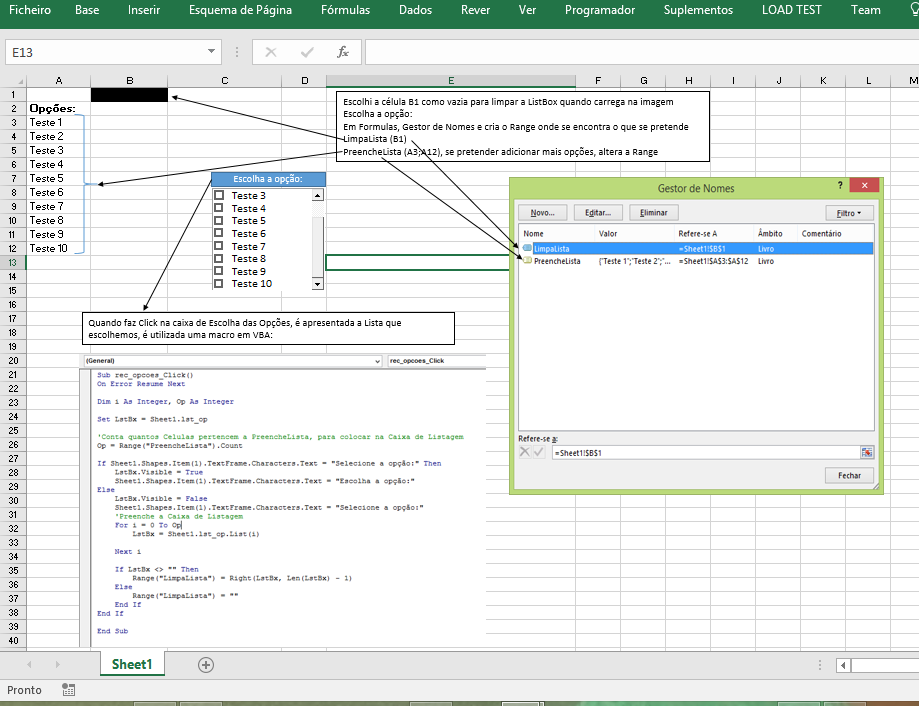Click the Insert Function (fx) icon

coord(345,51)
